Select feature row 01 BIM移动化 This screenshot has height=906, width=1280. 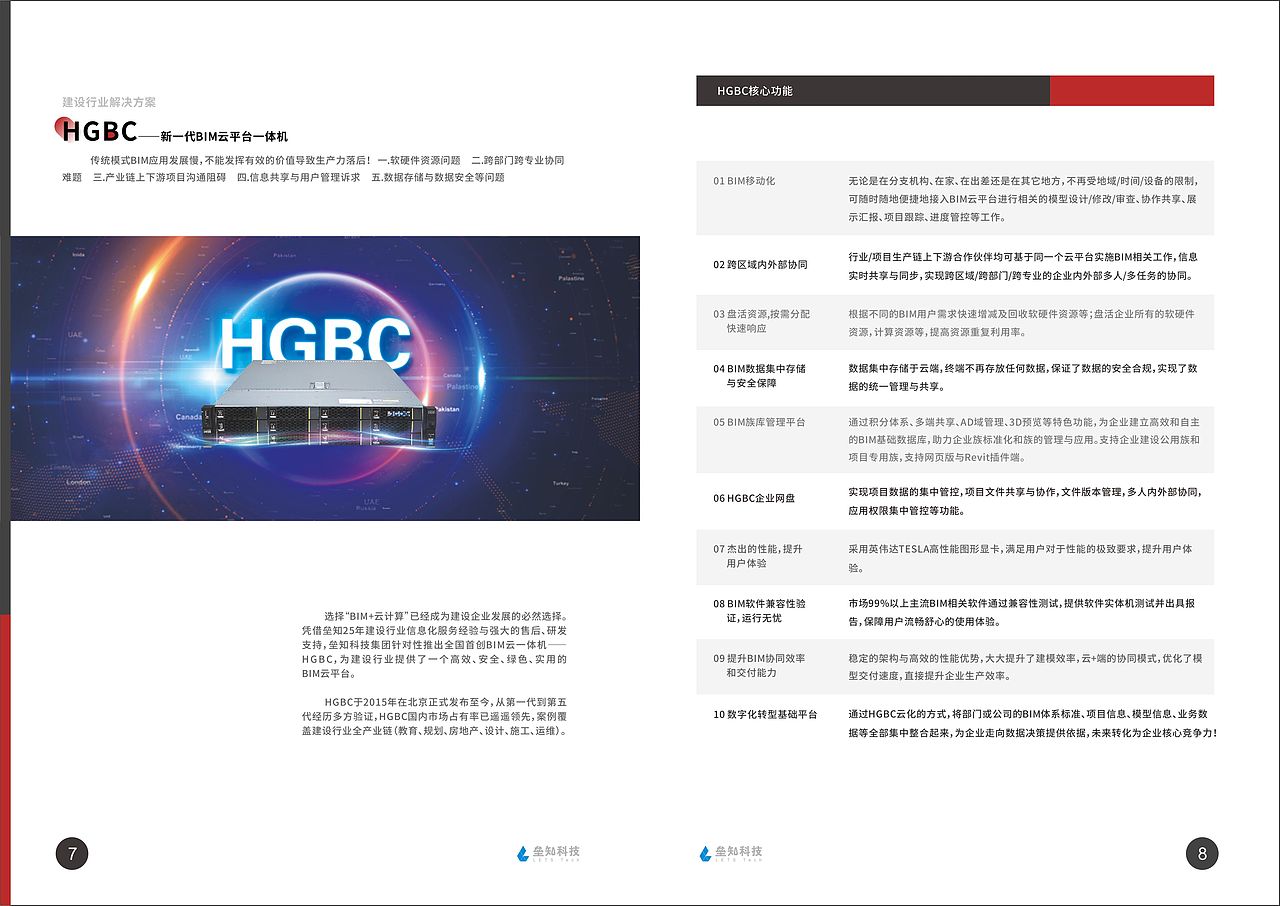point(955,198)
